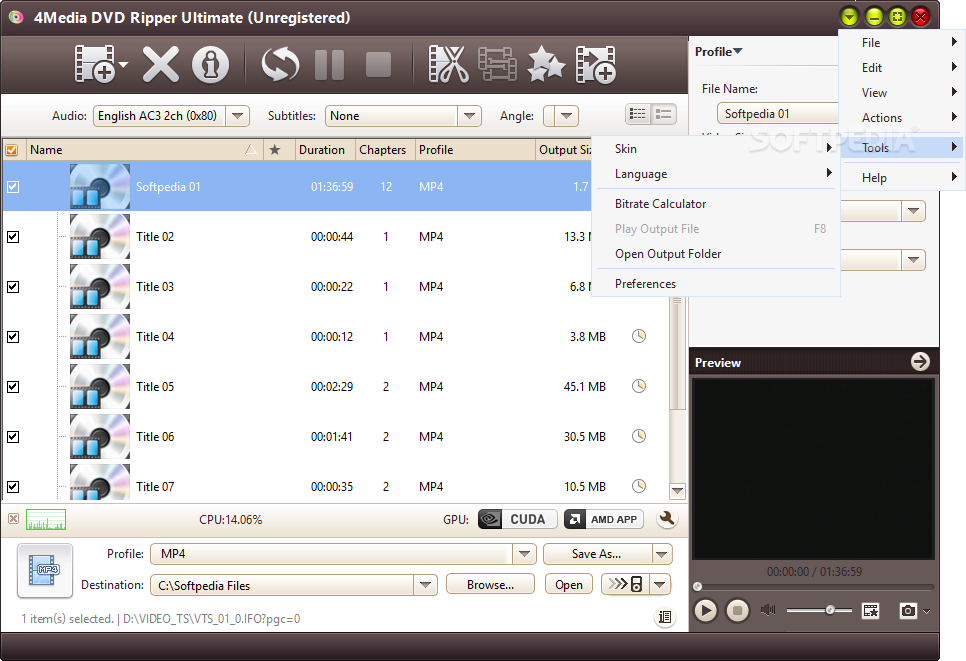Click the Convert refresh-arrows toolbar icon
Screen dimensions: 966x661
pyautogui.click(x=280, y=64)
